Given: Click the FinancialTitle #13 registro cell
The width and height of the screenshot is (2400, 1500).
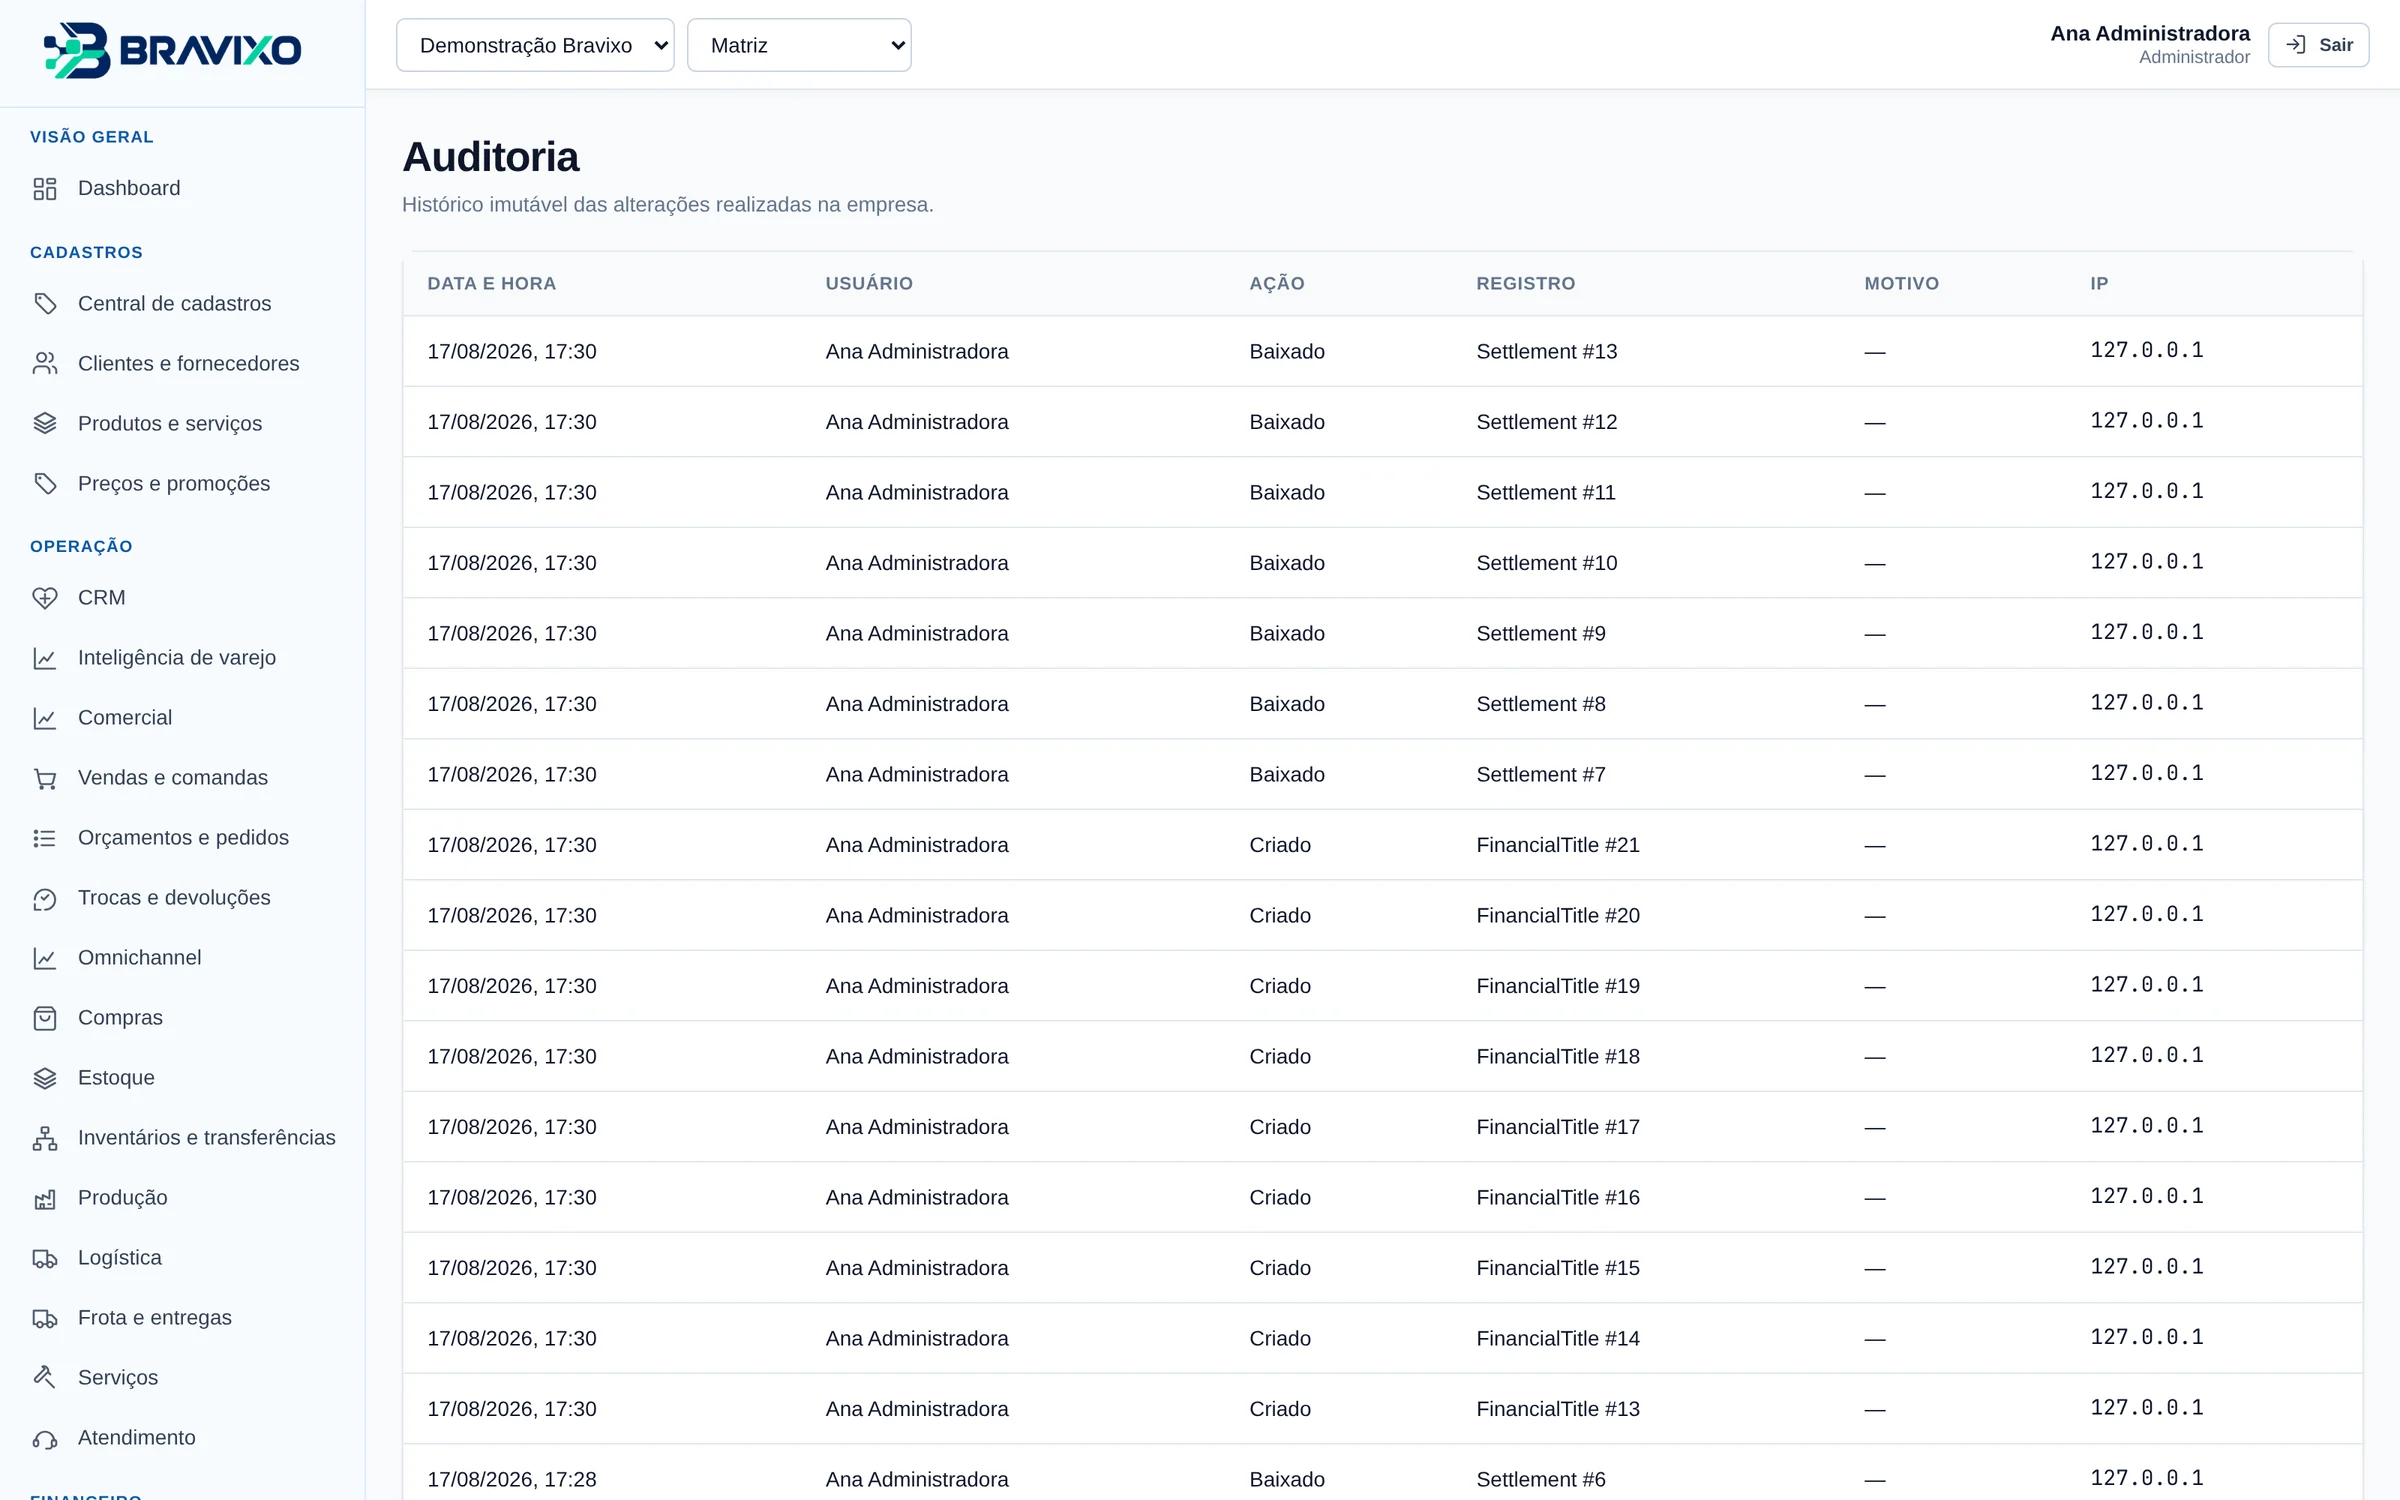Looking at the screenshot, I should click(1558, 1409).
